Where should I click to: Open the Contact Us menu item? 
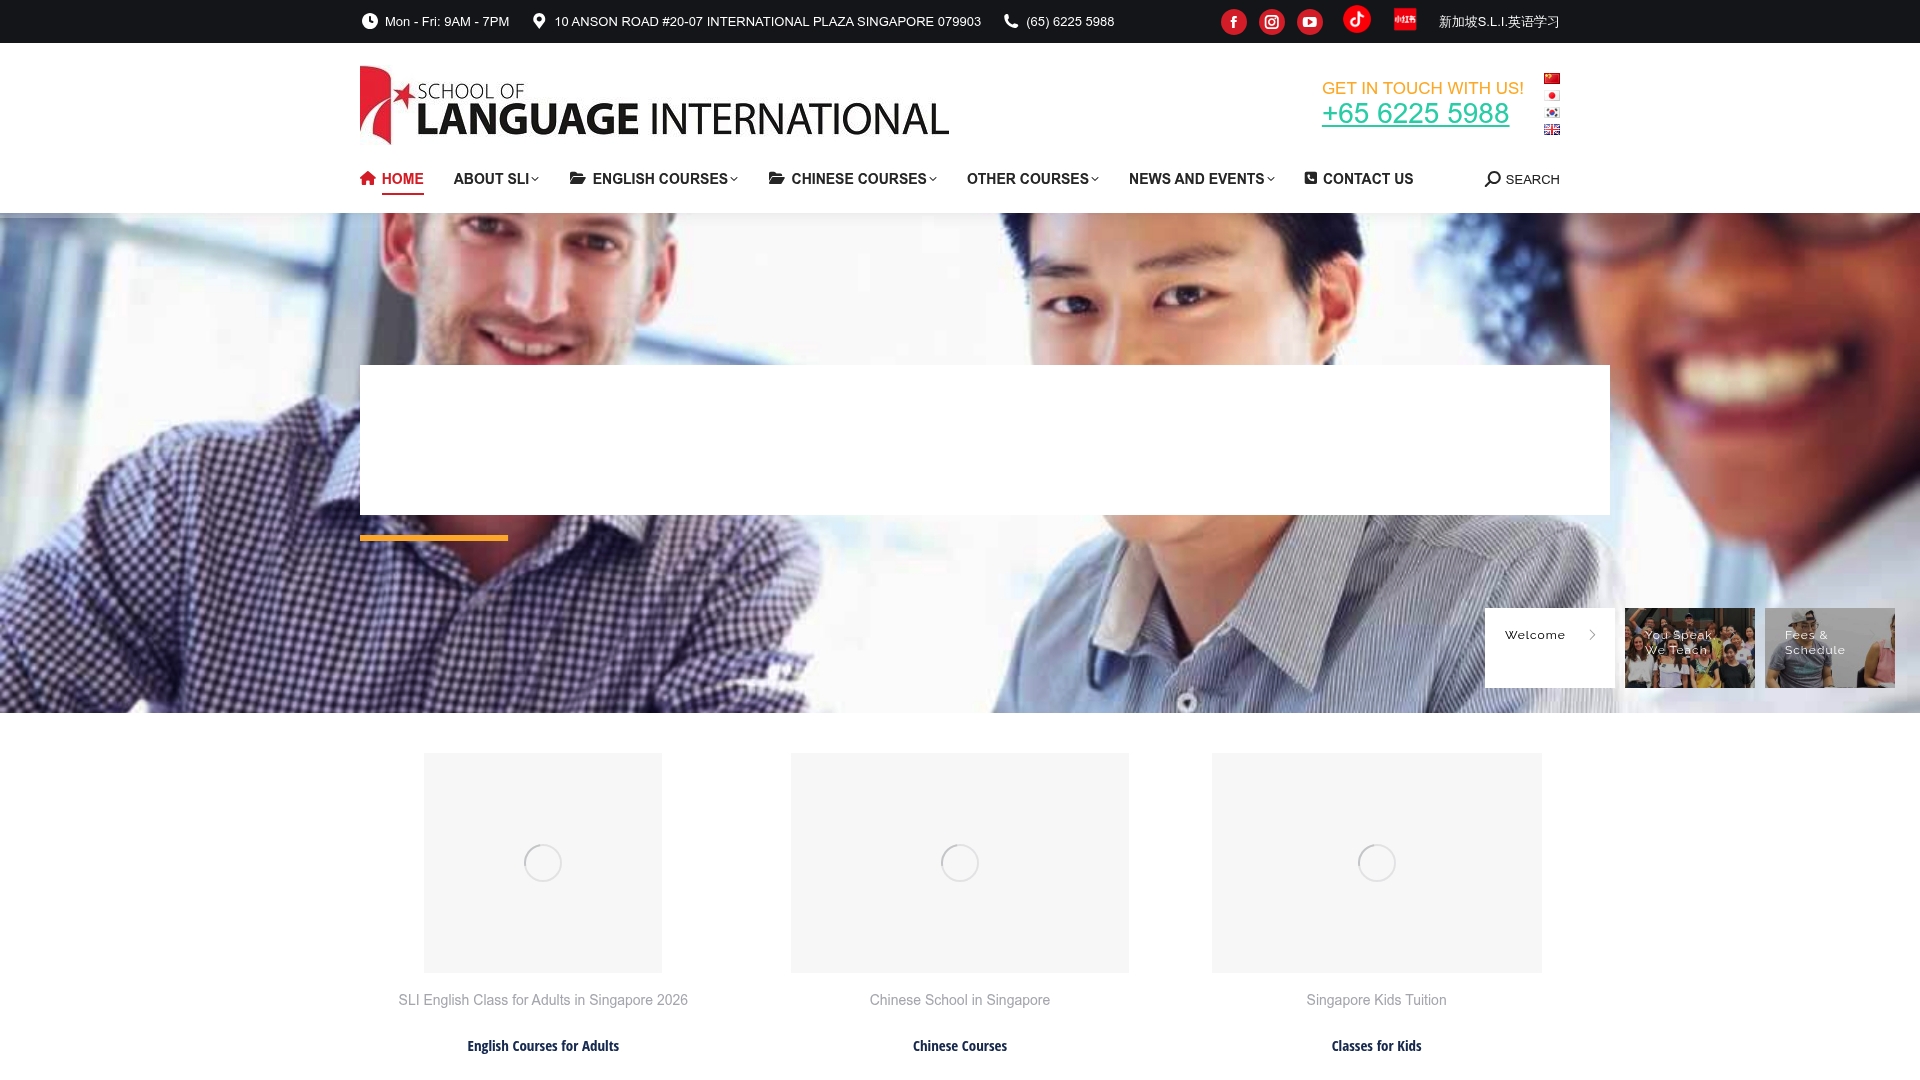(1358, 179)
